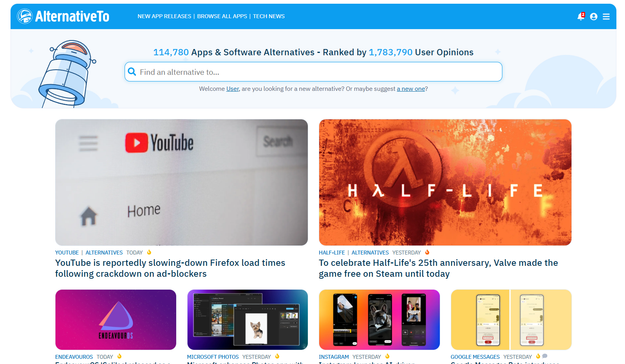The width and height of the screenshot is (625, 364).
Task: Open the YouTube tag link
Action: click(67, 252)
